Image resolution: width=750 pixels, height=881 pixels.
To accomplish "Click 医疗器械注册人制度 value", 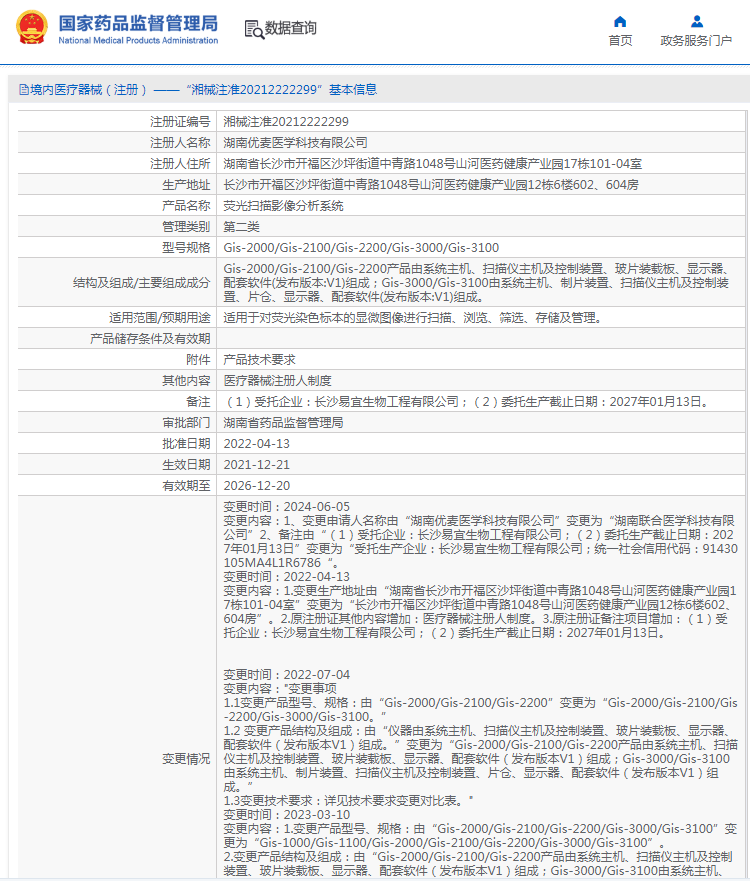I will tap(277, 381).
